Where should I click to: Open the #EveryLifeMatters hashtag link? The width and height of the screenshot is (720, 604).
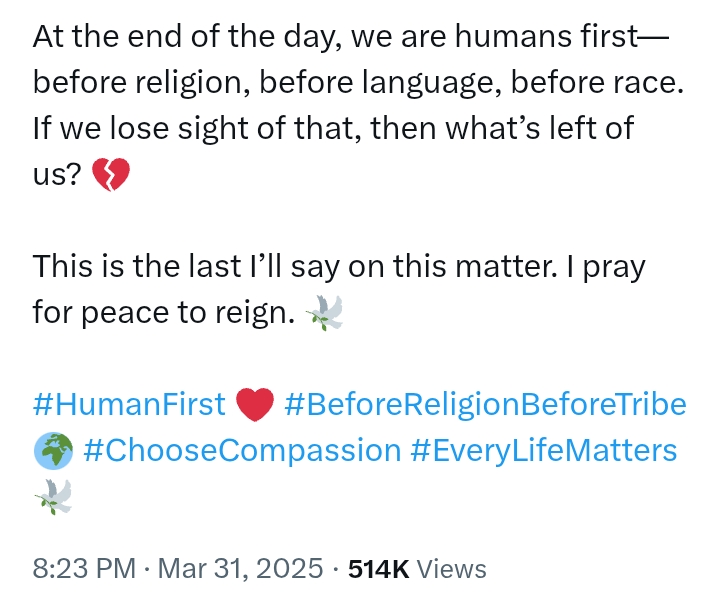point(543,451)
